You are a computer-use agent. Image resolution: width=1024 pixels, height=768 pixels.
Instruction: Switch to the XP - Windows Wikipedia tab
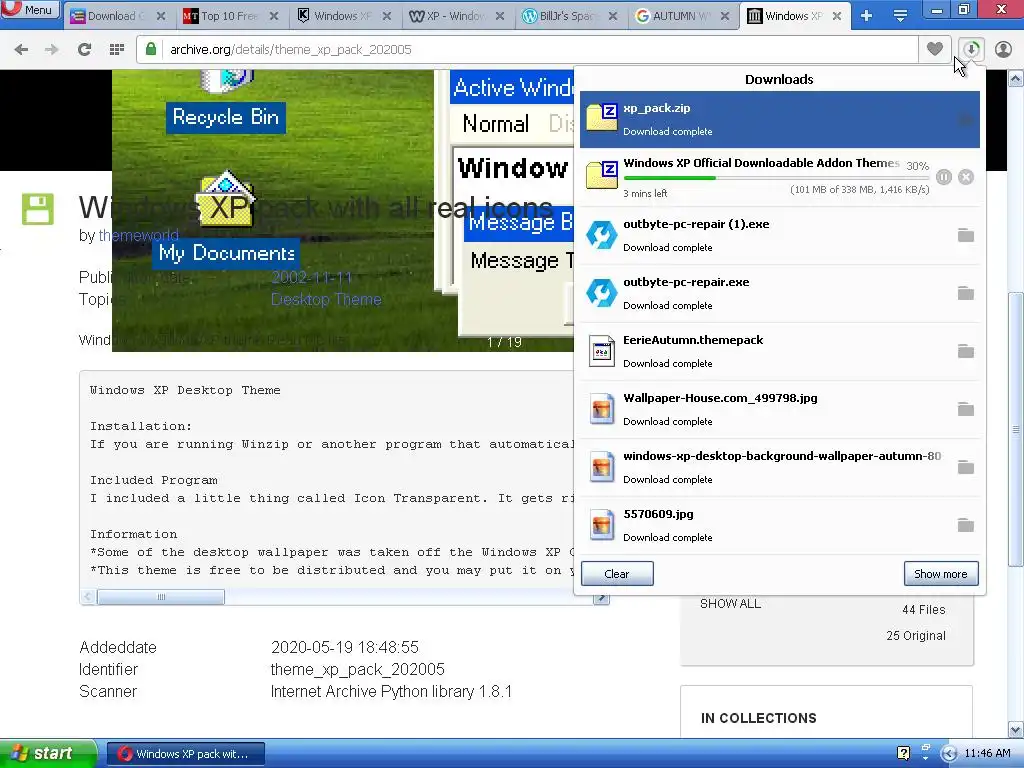[456, 16]
